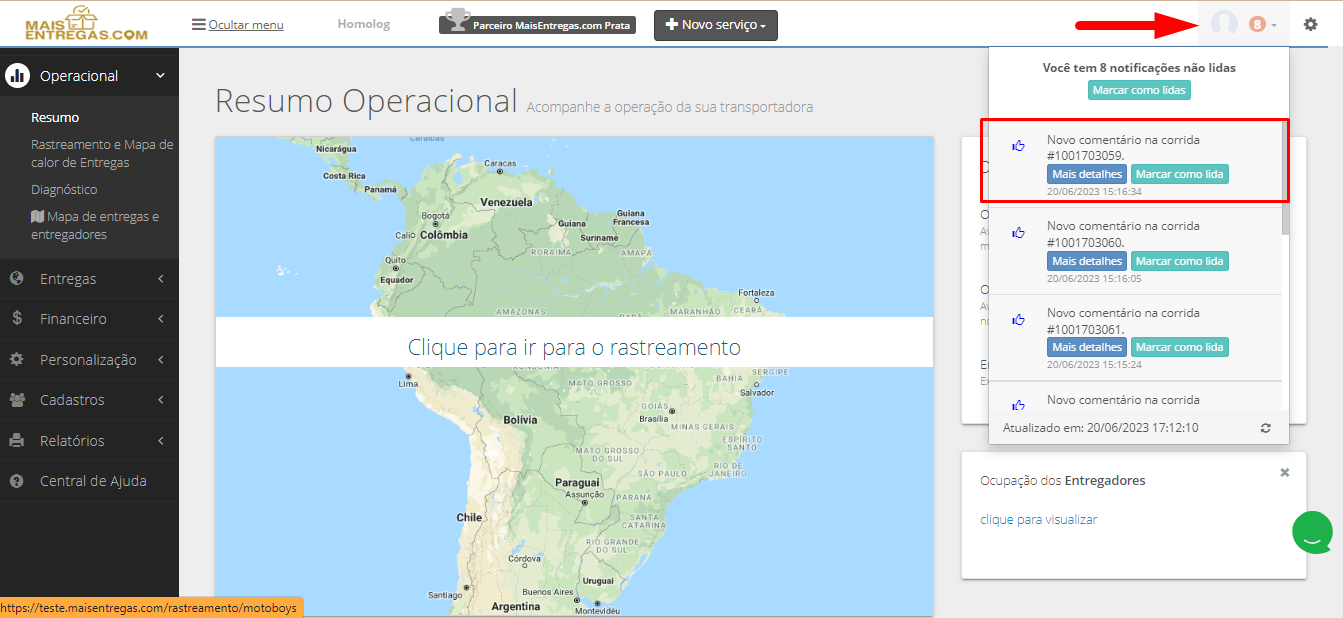1343x618 pixels.
Task: Open the Novo serviço dropdown
Action: coord(716,25)
